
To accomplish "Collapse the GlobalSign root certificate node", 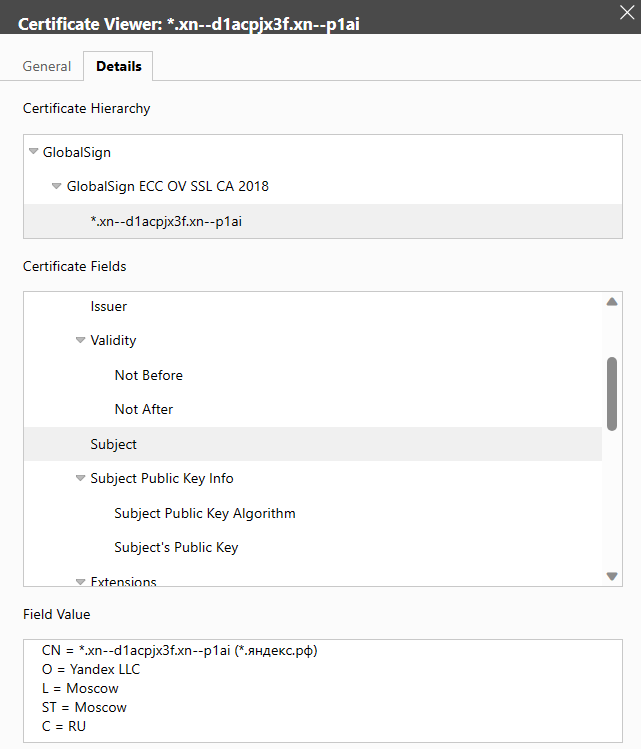I will click(34, 152).
